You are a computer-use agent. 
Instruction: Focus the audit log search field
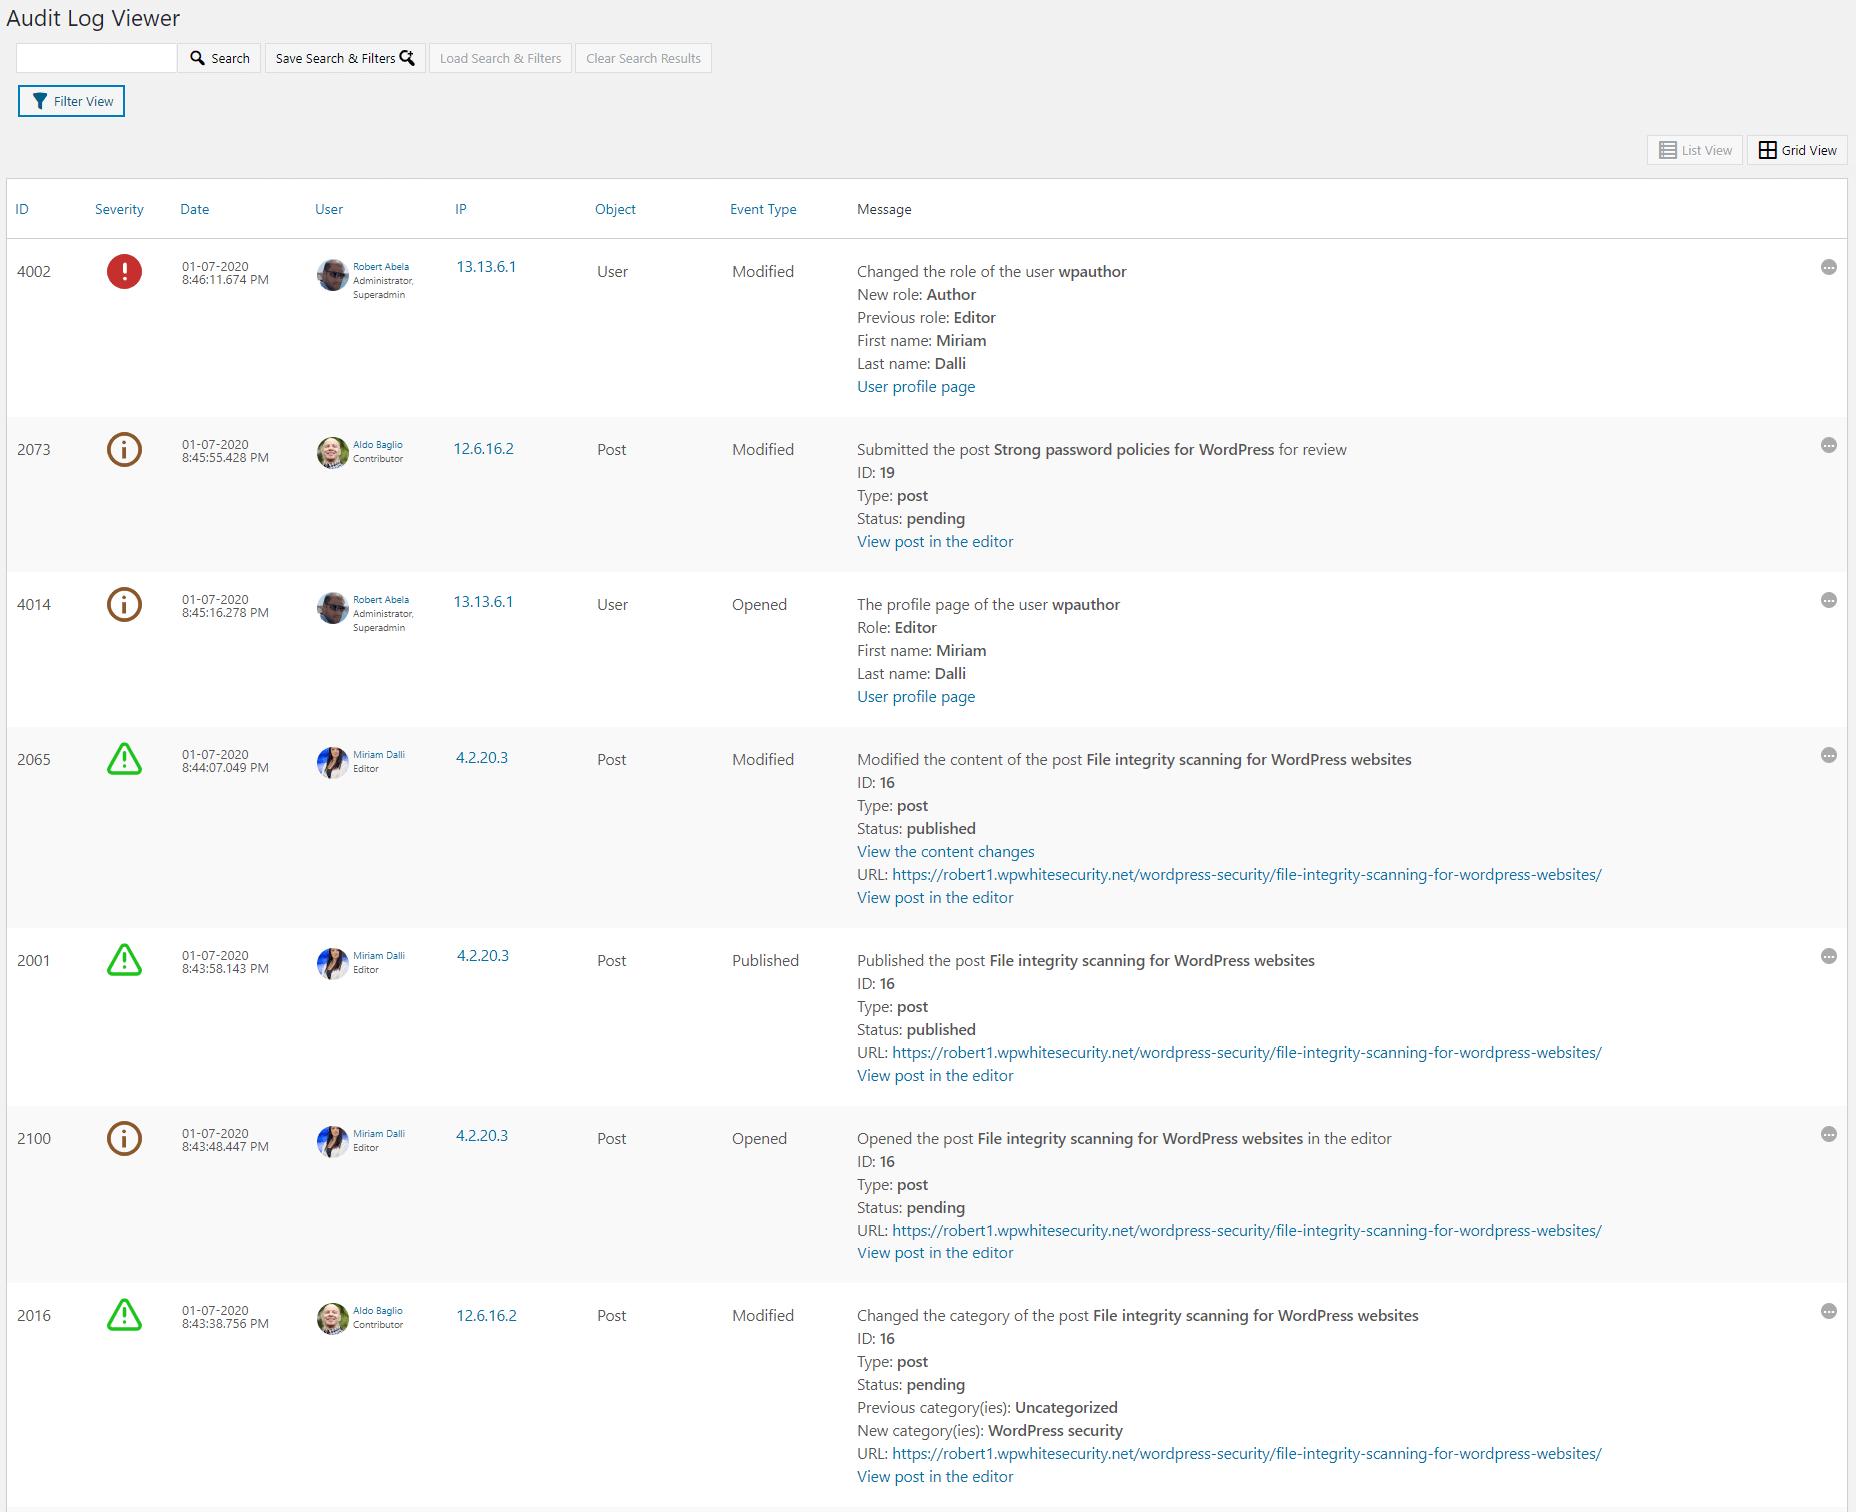tap(97, 58)
